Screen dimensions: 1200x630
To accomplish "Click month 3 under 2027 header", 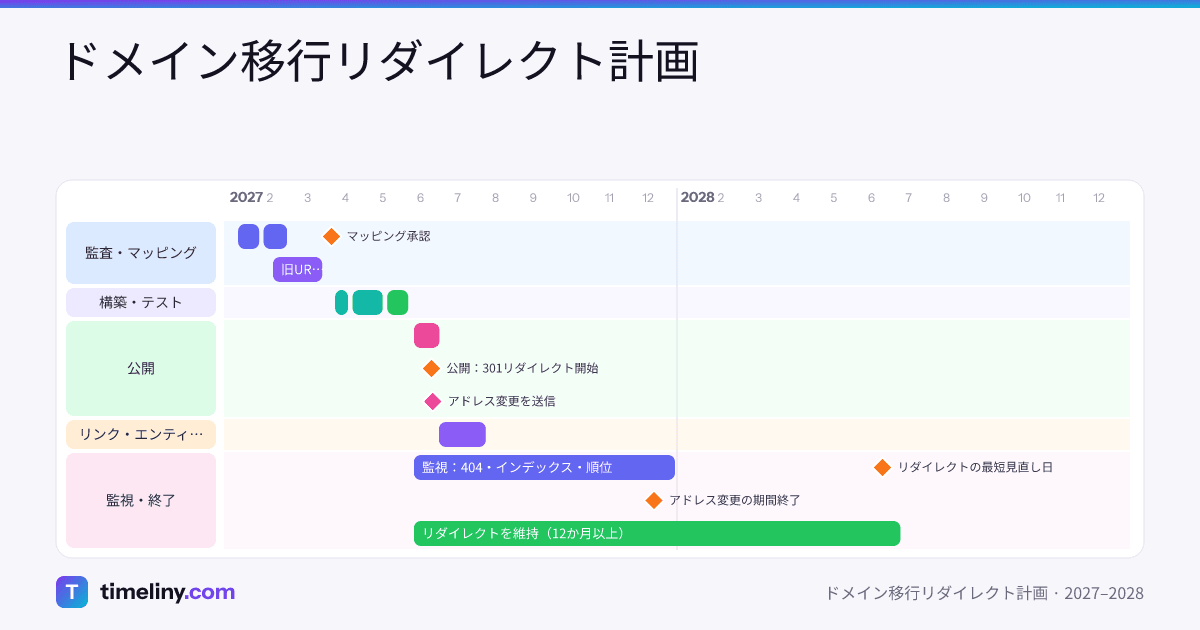I will click(307, 198).
